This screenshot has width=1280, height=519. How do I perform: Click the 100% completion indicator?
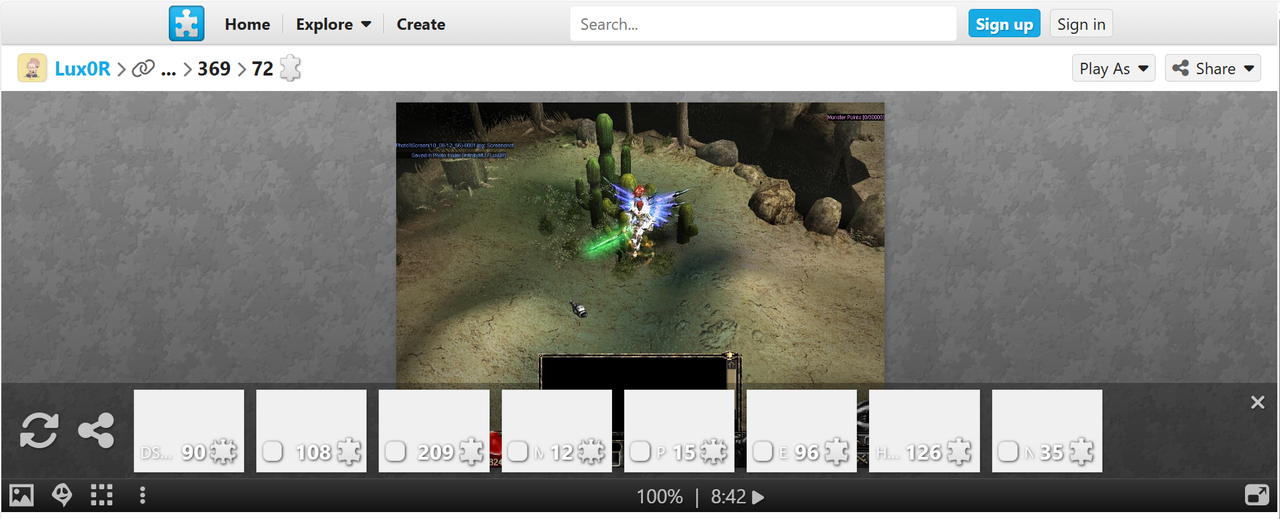click(x=660, y=496)
